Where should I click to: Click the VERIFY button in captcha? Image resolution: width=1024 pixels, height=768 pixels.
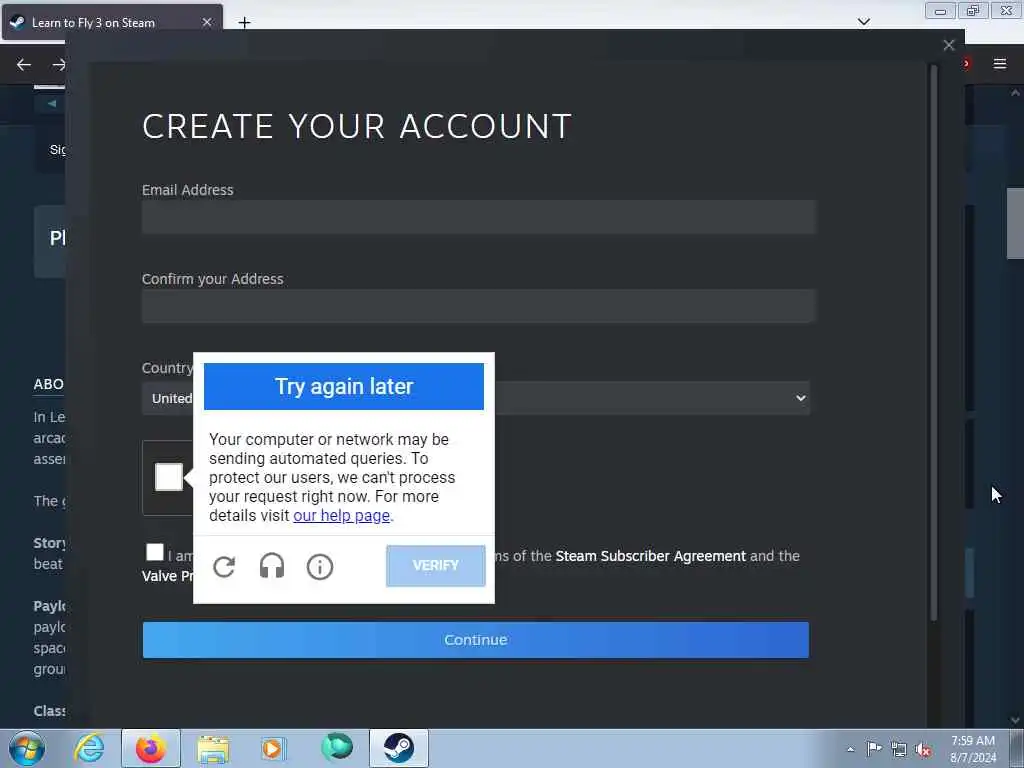coord(436,566)
